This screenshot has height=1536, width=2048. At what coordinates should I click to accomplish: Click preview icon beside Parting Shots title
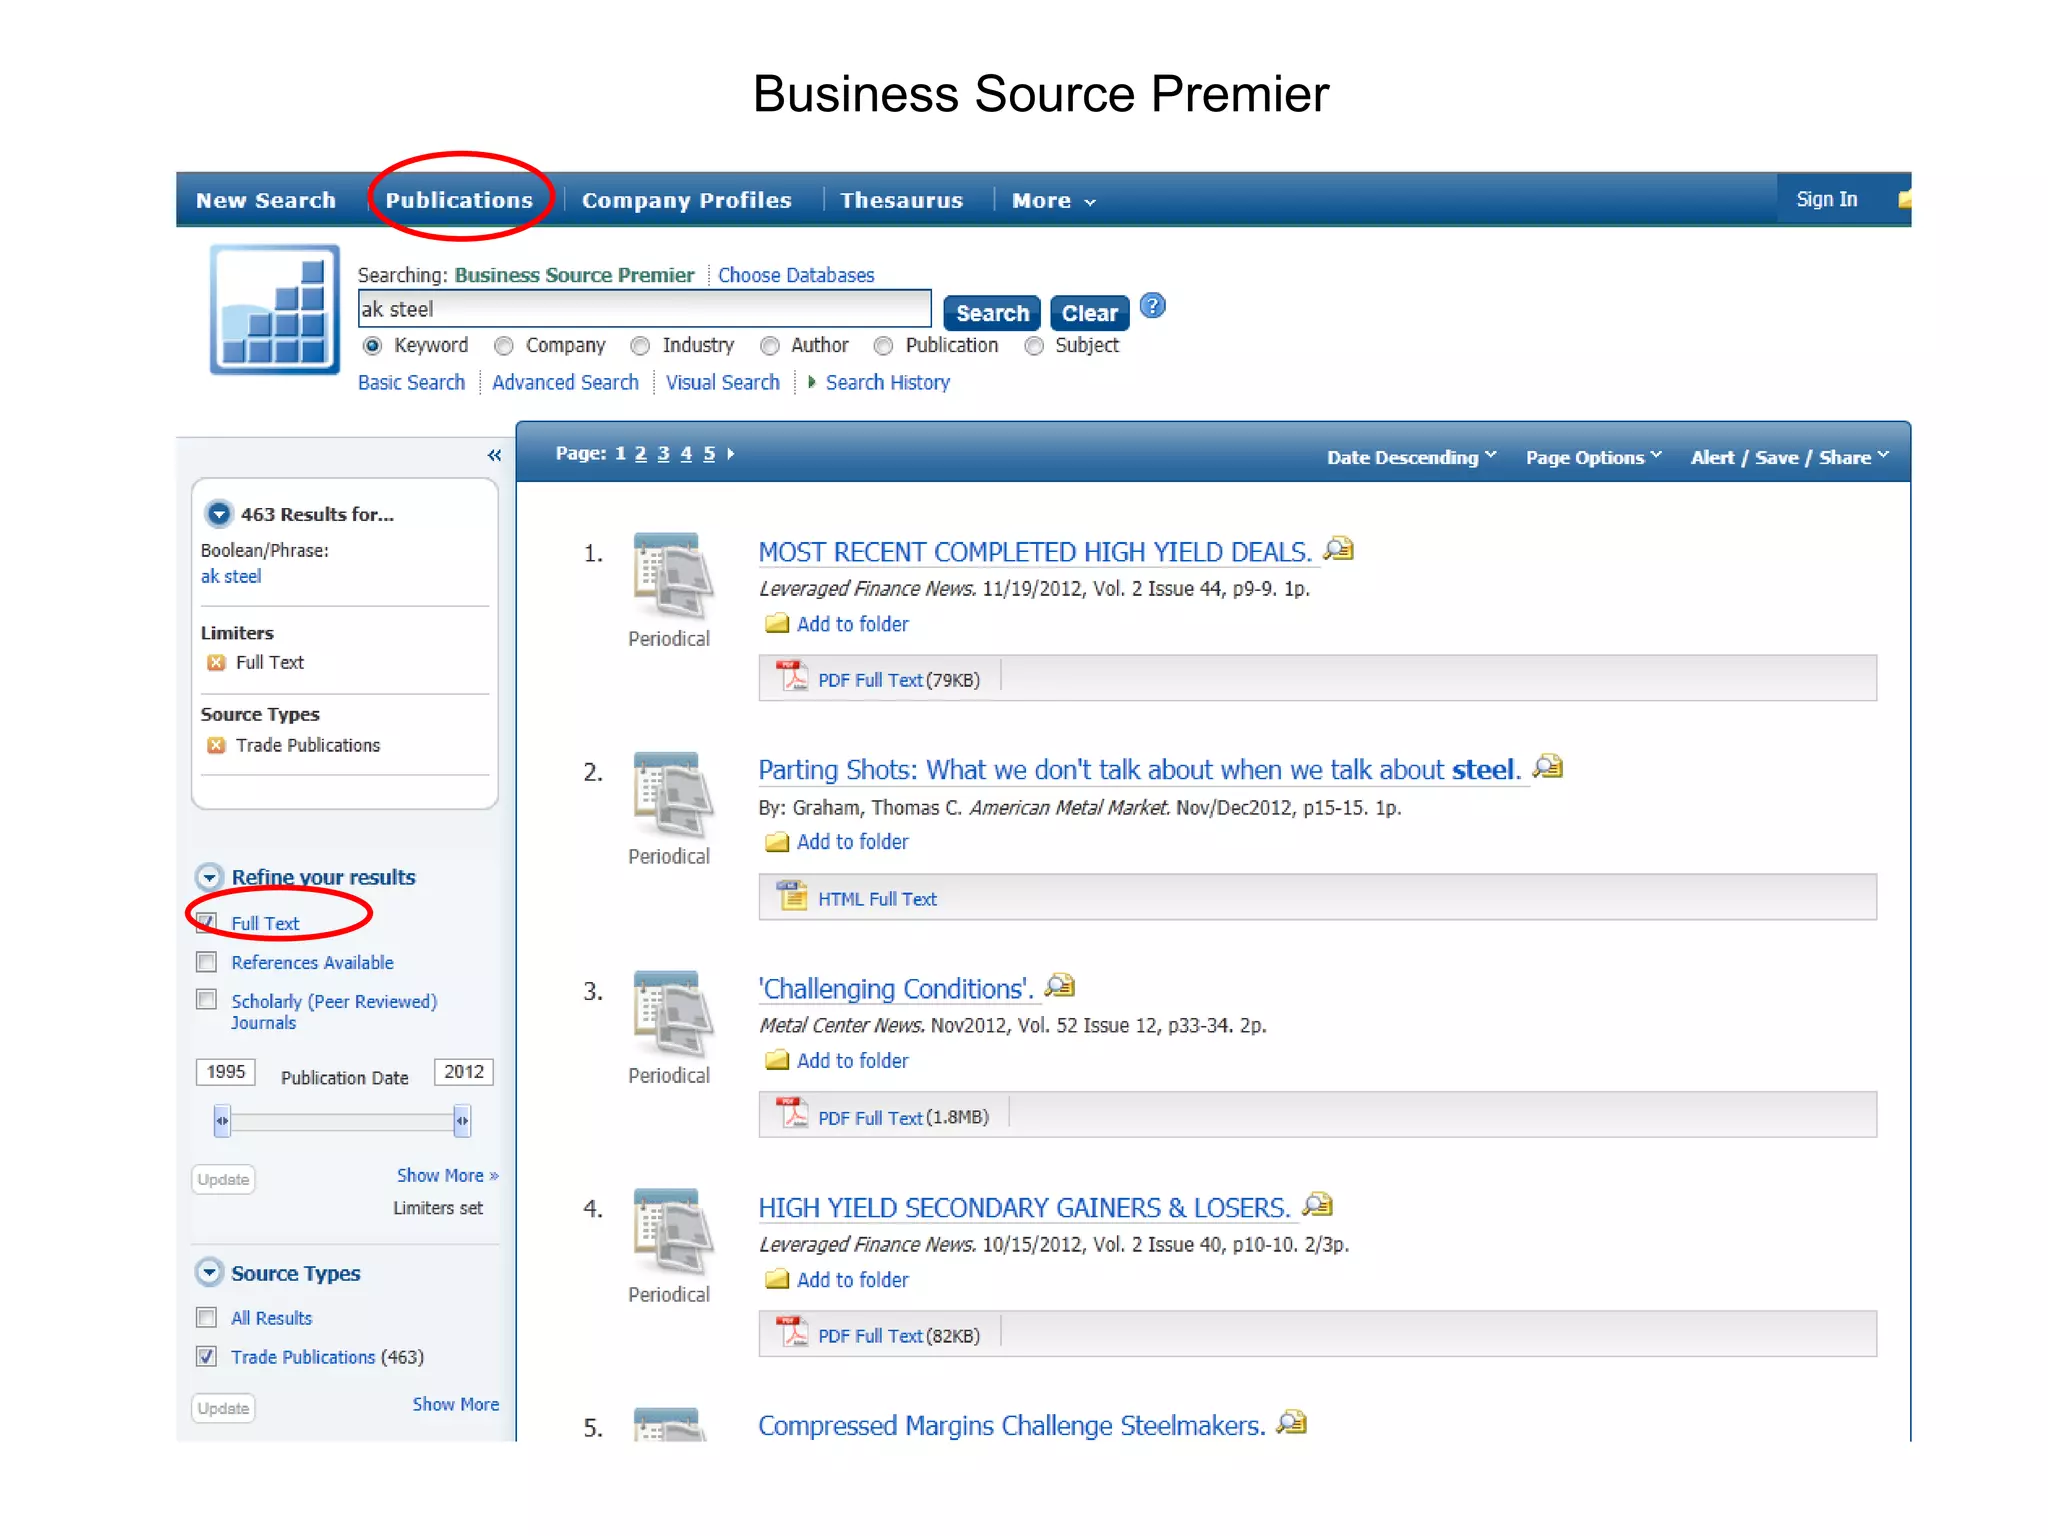pyautogui.click(x=1548, y=767)
